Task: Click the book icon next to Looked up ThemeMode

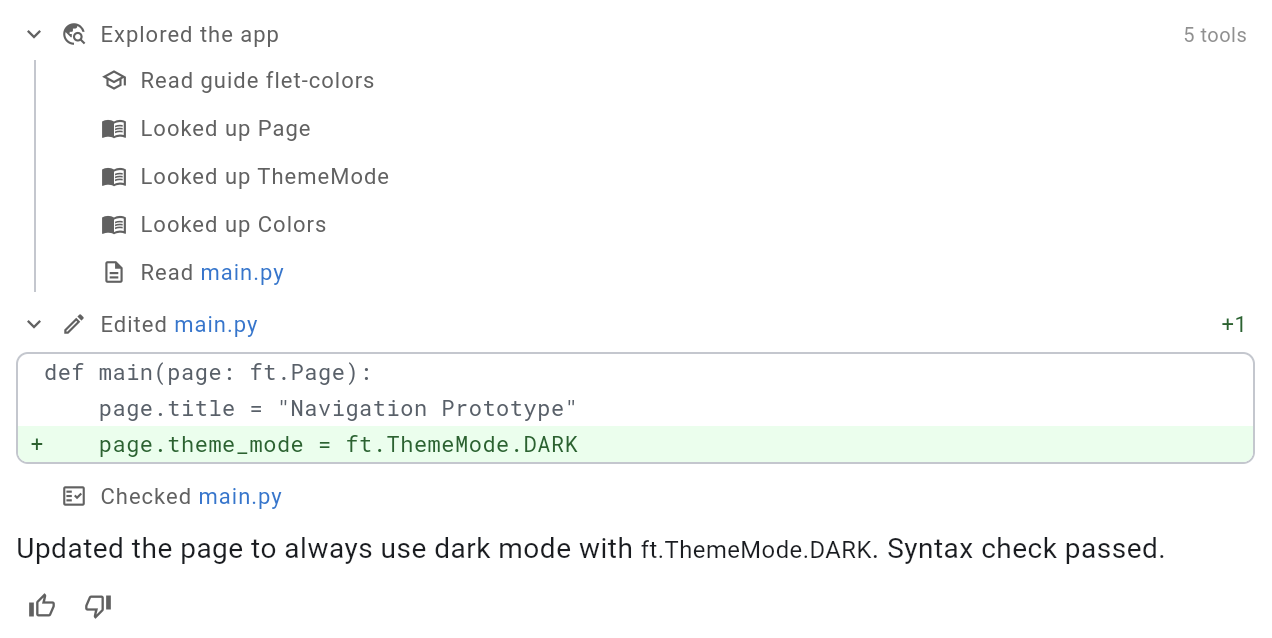Action: point(114,177)
